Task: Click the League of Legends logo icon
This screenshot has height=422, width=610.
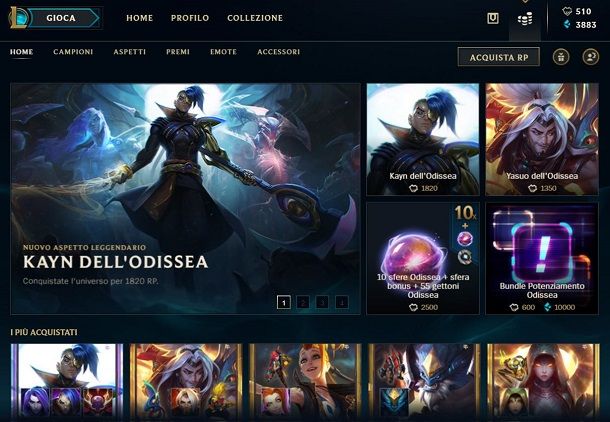Action: [x=19, y=18]
